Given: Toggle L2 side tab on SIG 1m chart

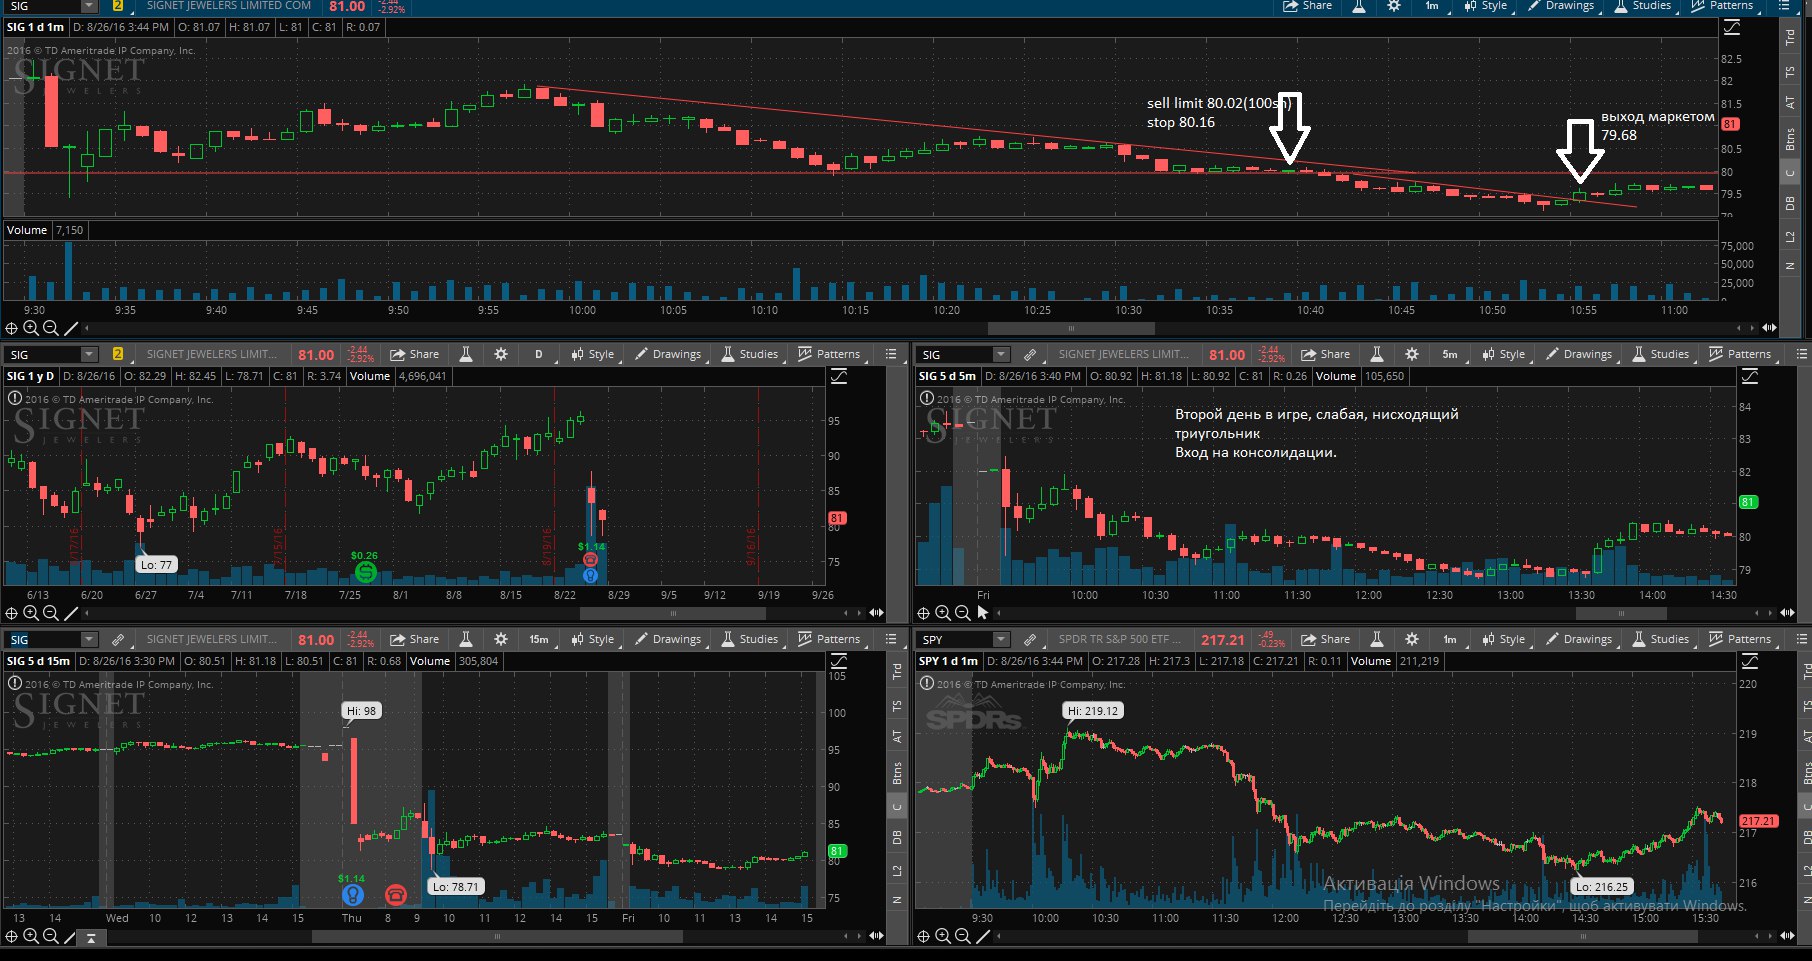Looking at the screenshot, I should (1790, 237).
